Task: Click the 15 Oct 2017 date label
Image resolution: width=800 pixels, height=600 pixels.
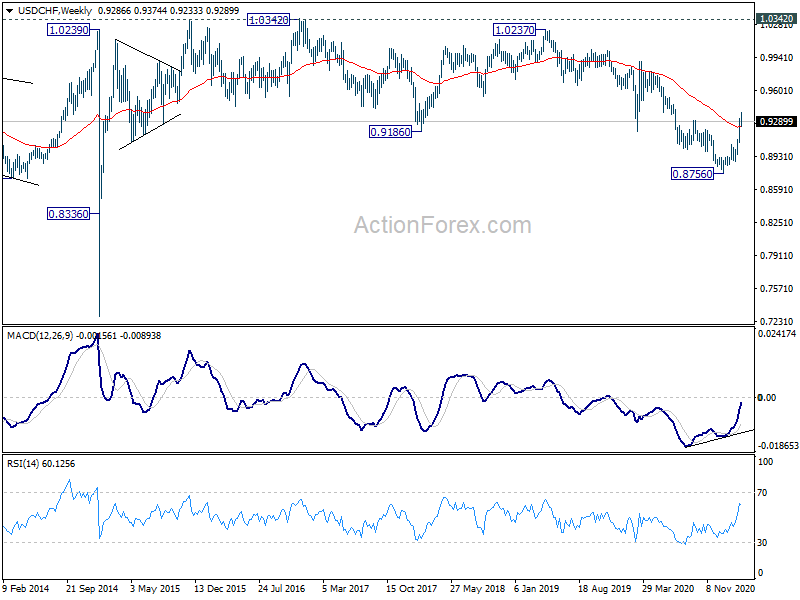Action: tap(411, 589)
